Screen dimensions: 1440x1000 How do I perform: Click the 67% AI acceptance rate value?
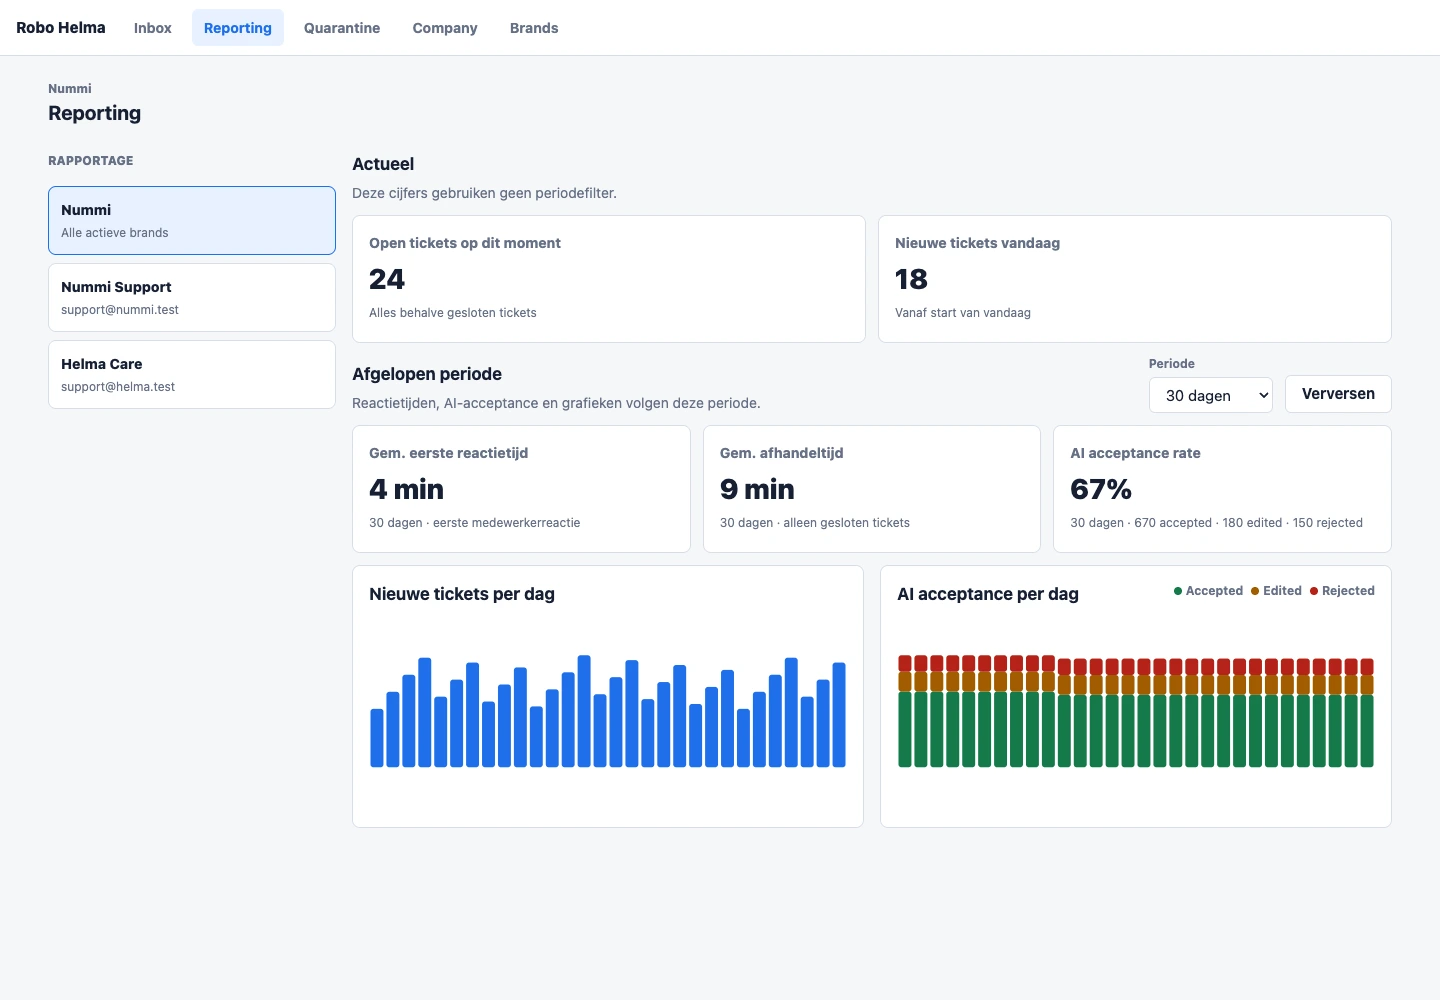point(1101,489)
